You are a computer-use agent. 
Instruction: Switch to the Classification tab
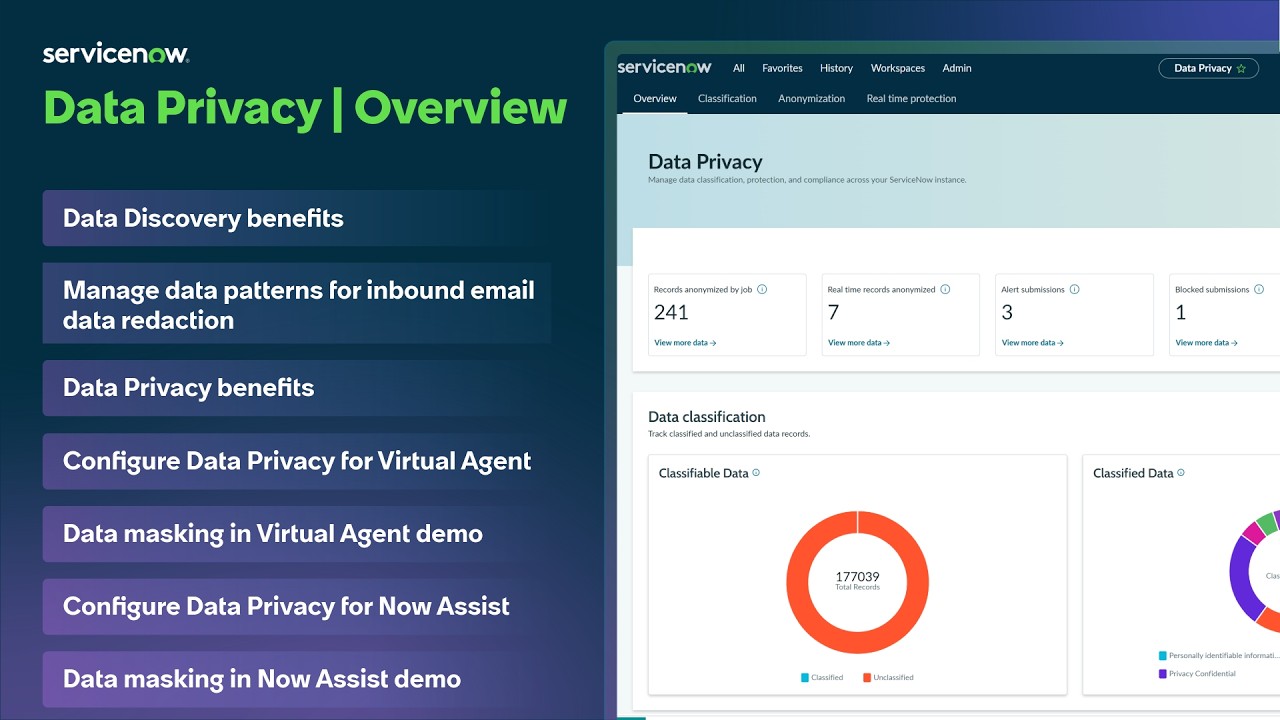click(727, 98)
